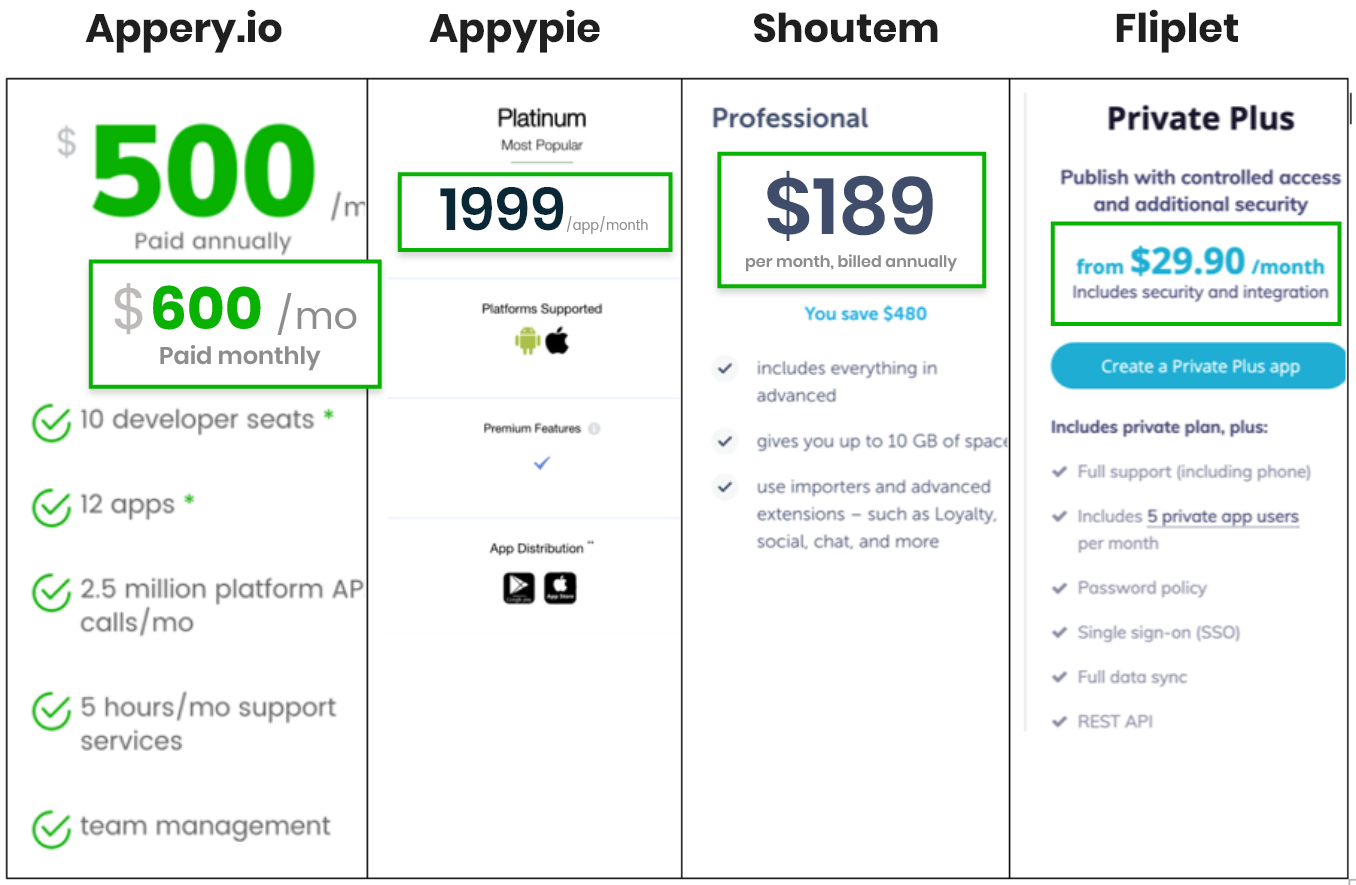1356x885 pixels.
Task: Click the green check beside 12 apps
Action: pyautogui.click(x=51, y=507)
